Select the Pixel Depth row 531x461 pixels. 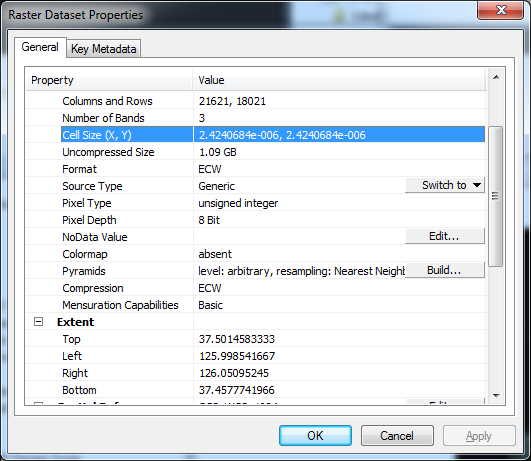click(x=256, y=220)
